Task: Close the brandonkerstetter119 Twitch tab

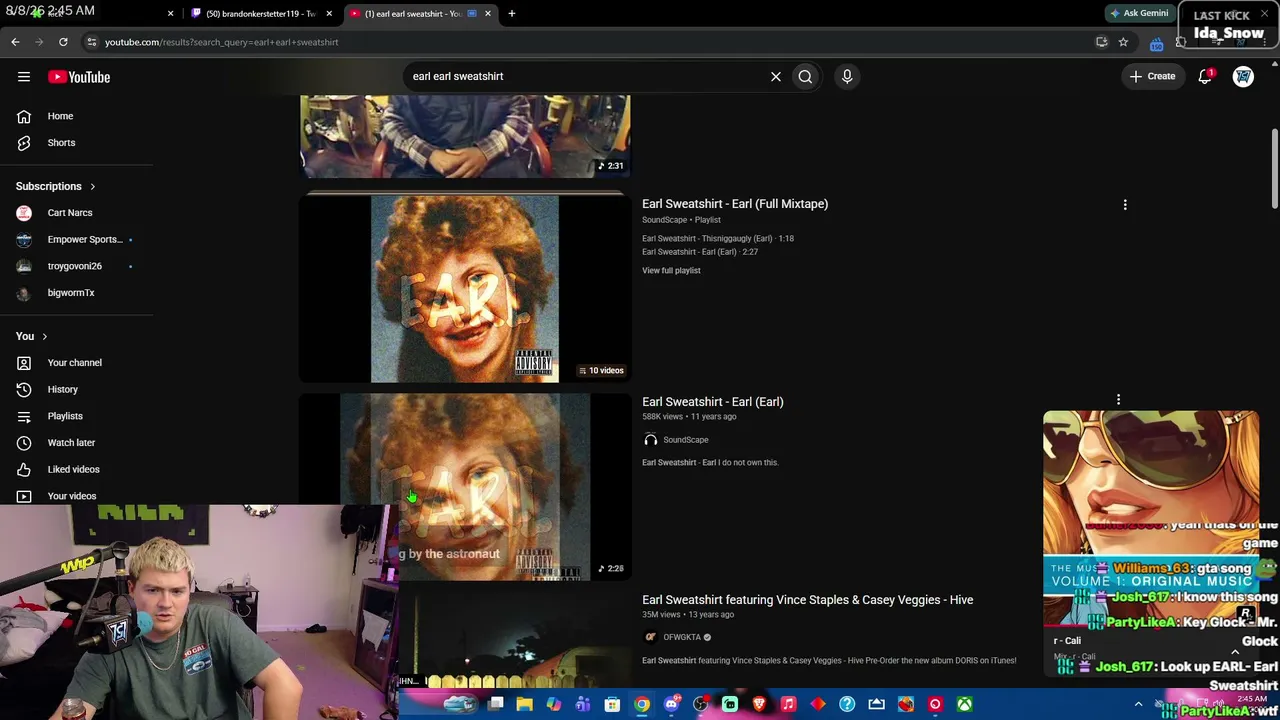Action: point(330,13)
